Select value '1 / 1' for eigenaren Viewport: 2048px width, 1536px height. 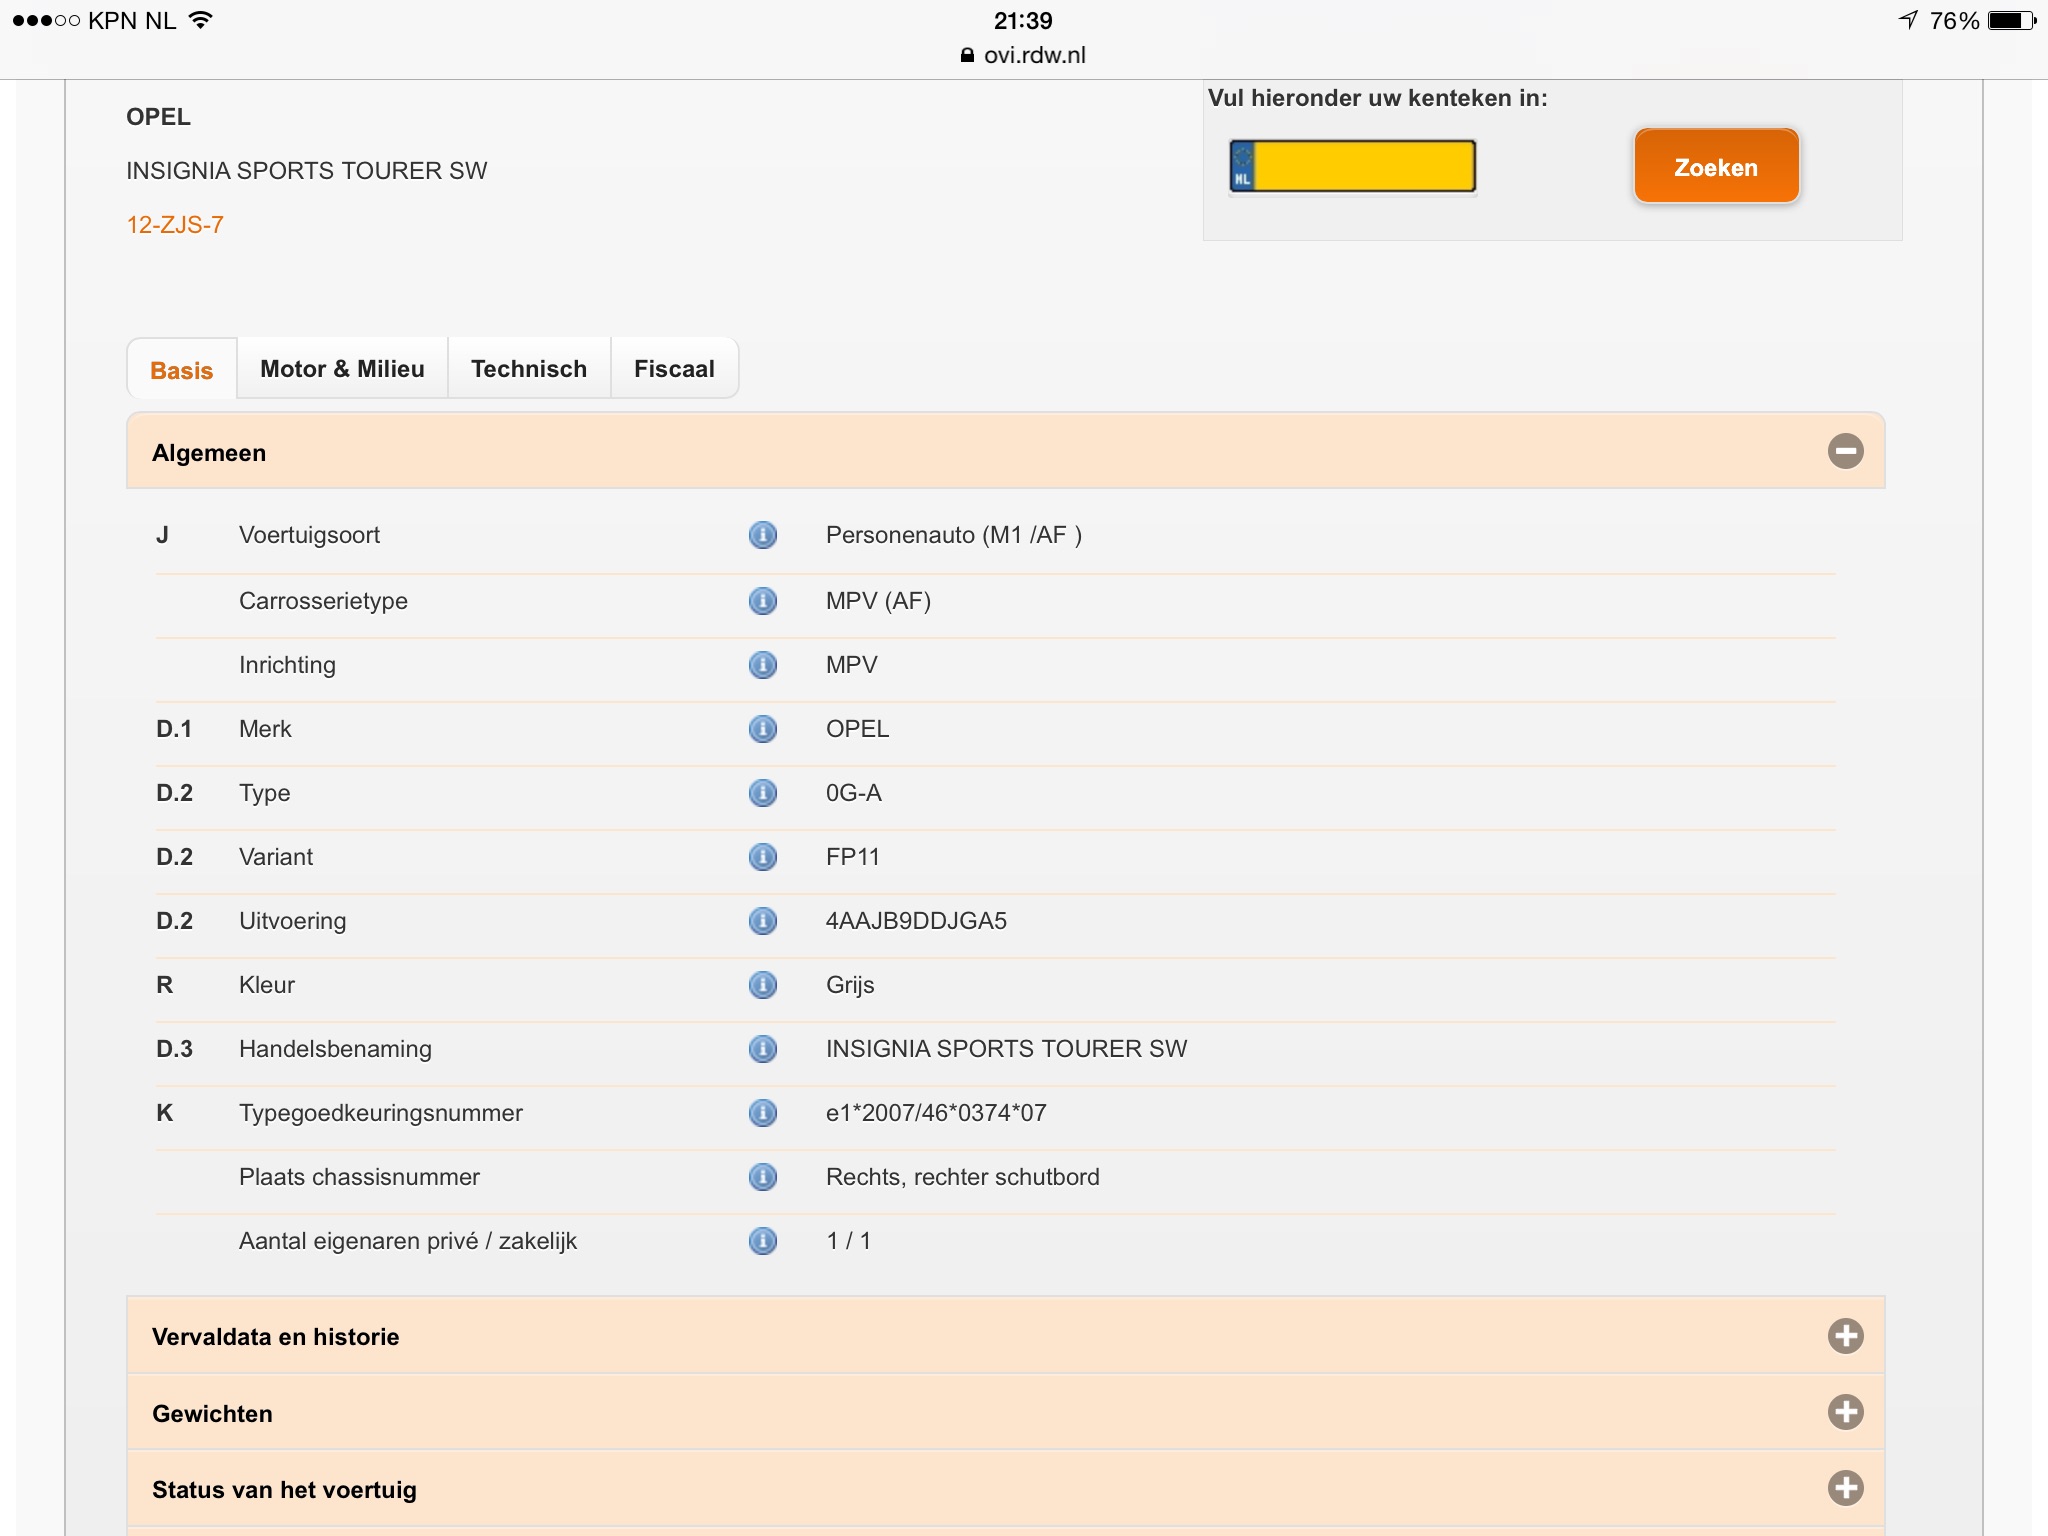(848, 1241)
